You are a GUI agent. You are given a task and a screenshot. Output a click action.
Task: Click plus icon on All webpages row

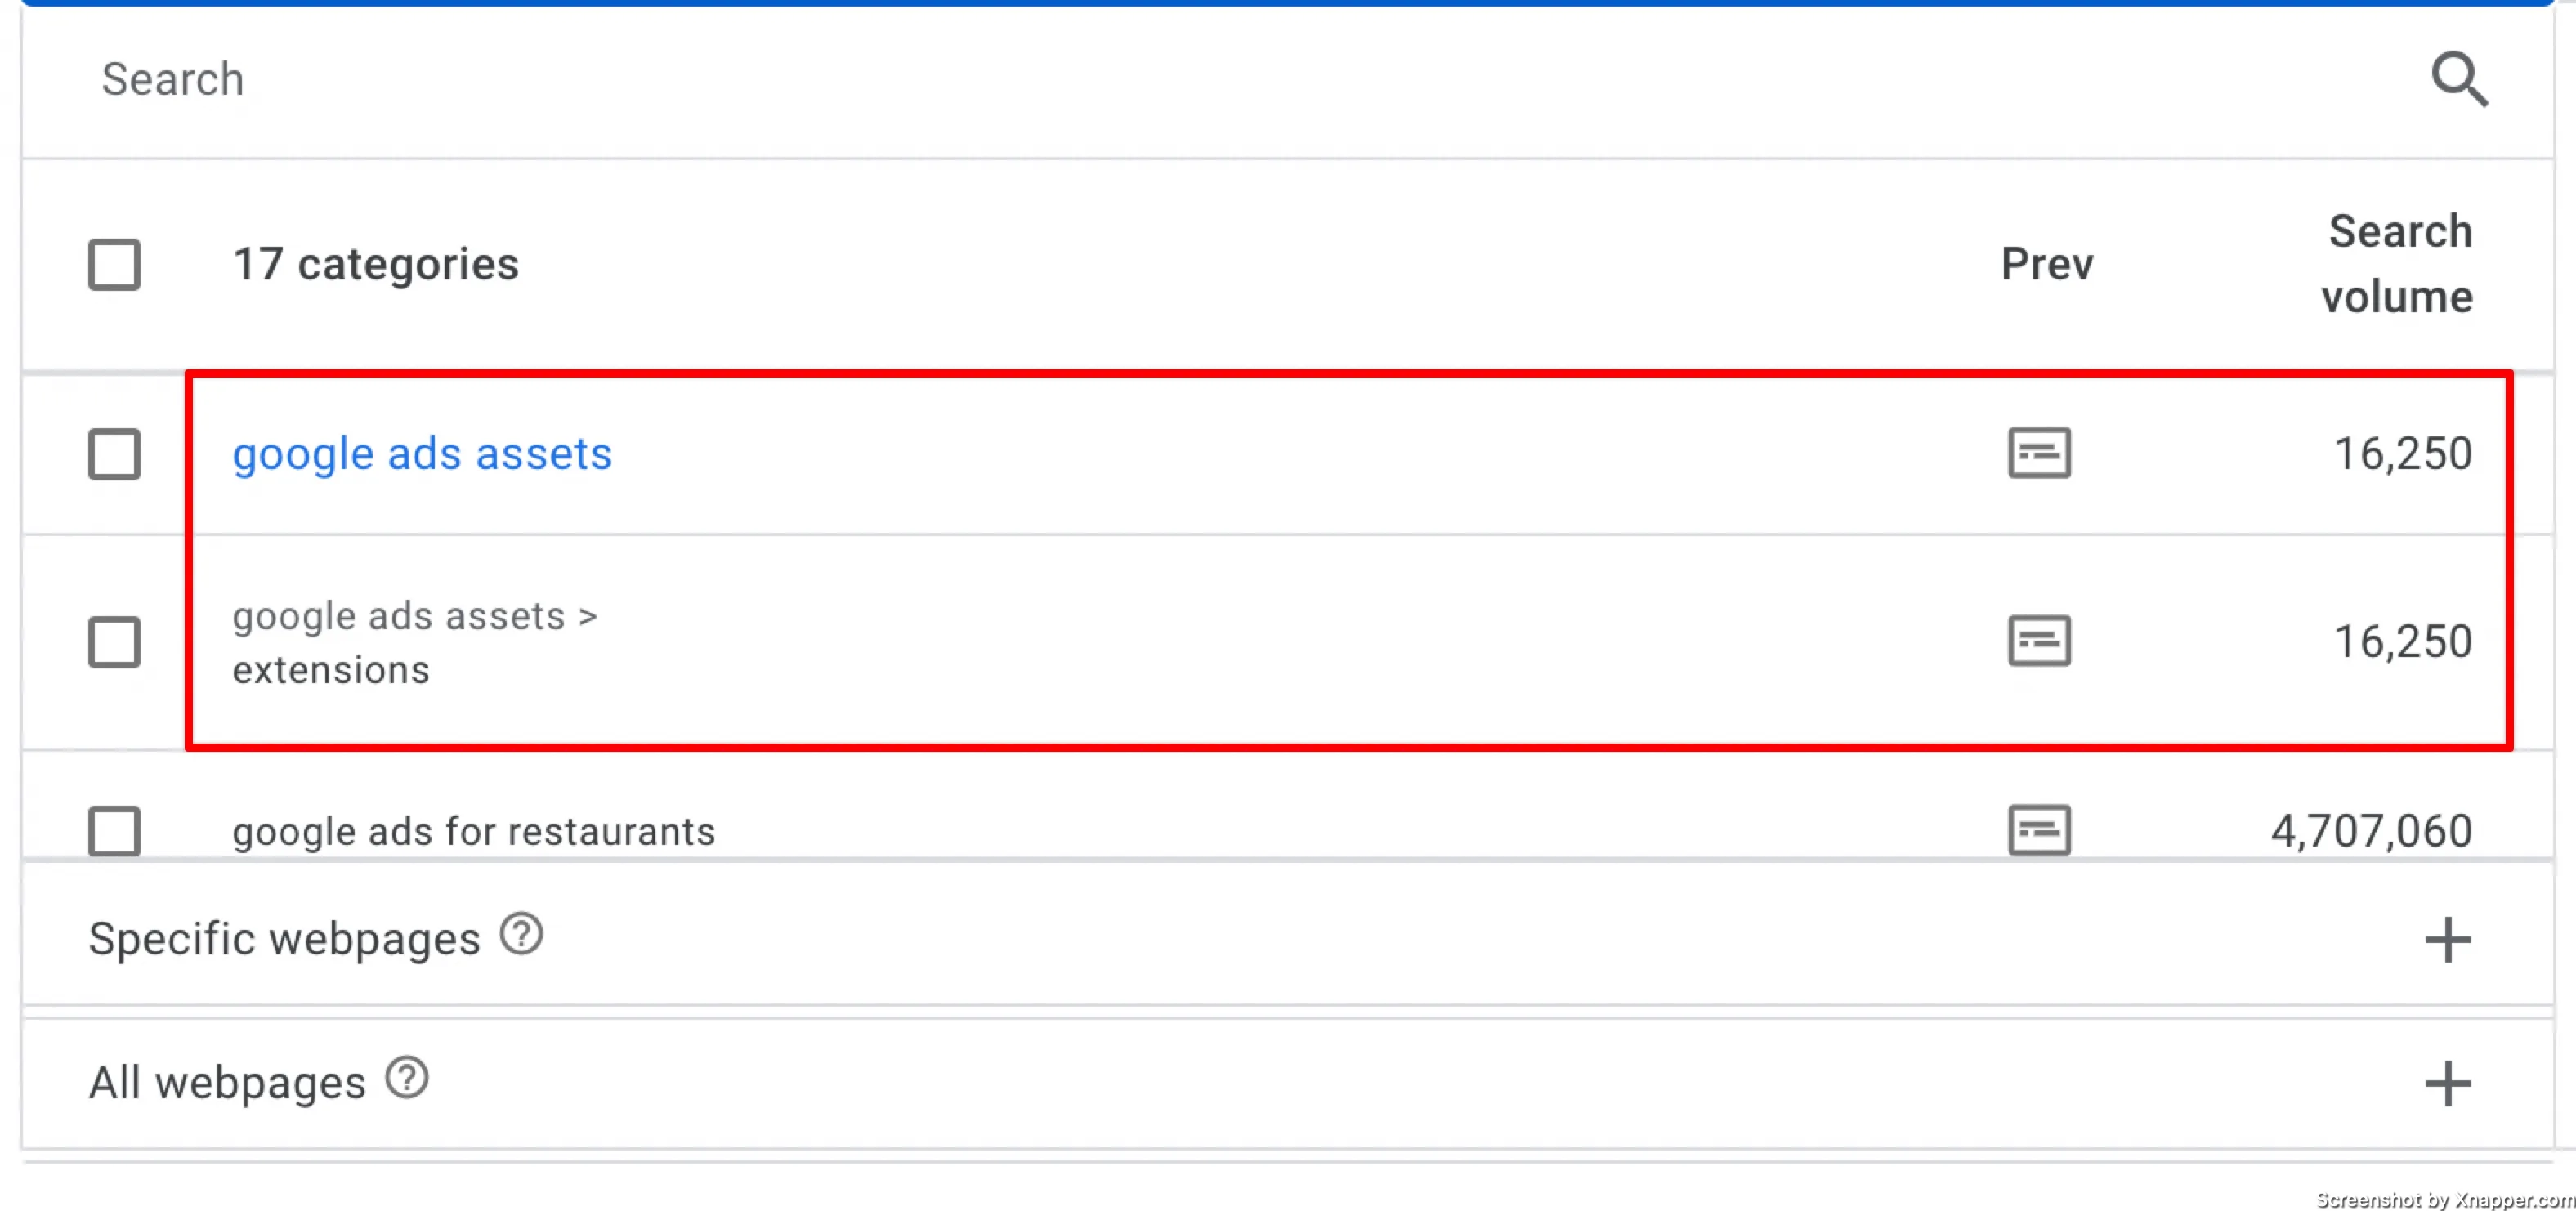pos(2447,1084)
